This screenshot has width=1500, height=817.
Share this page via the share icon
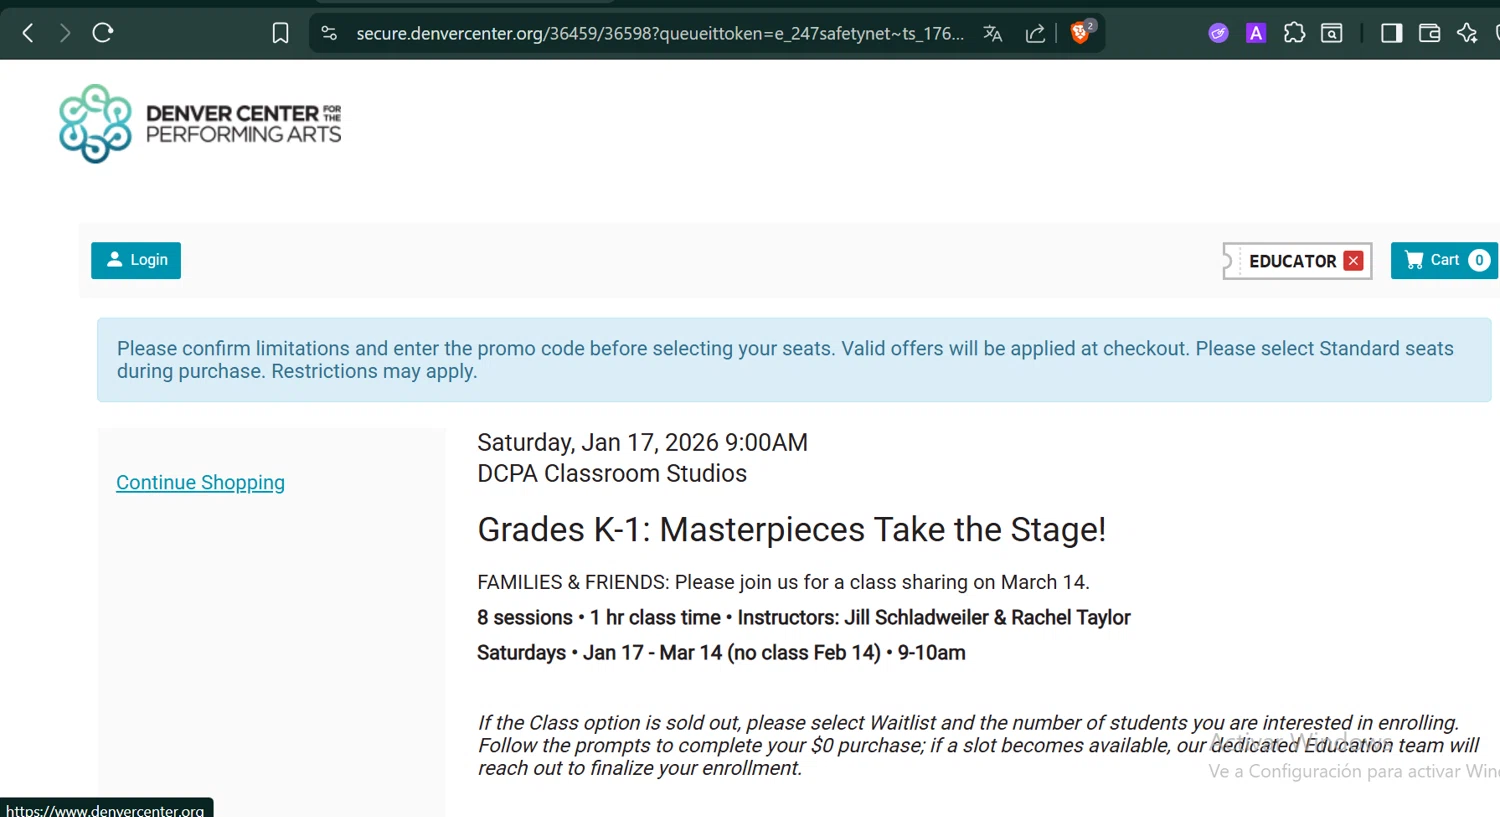click(x=1035, y=33)
